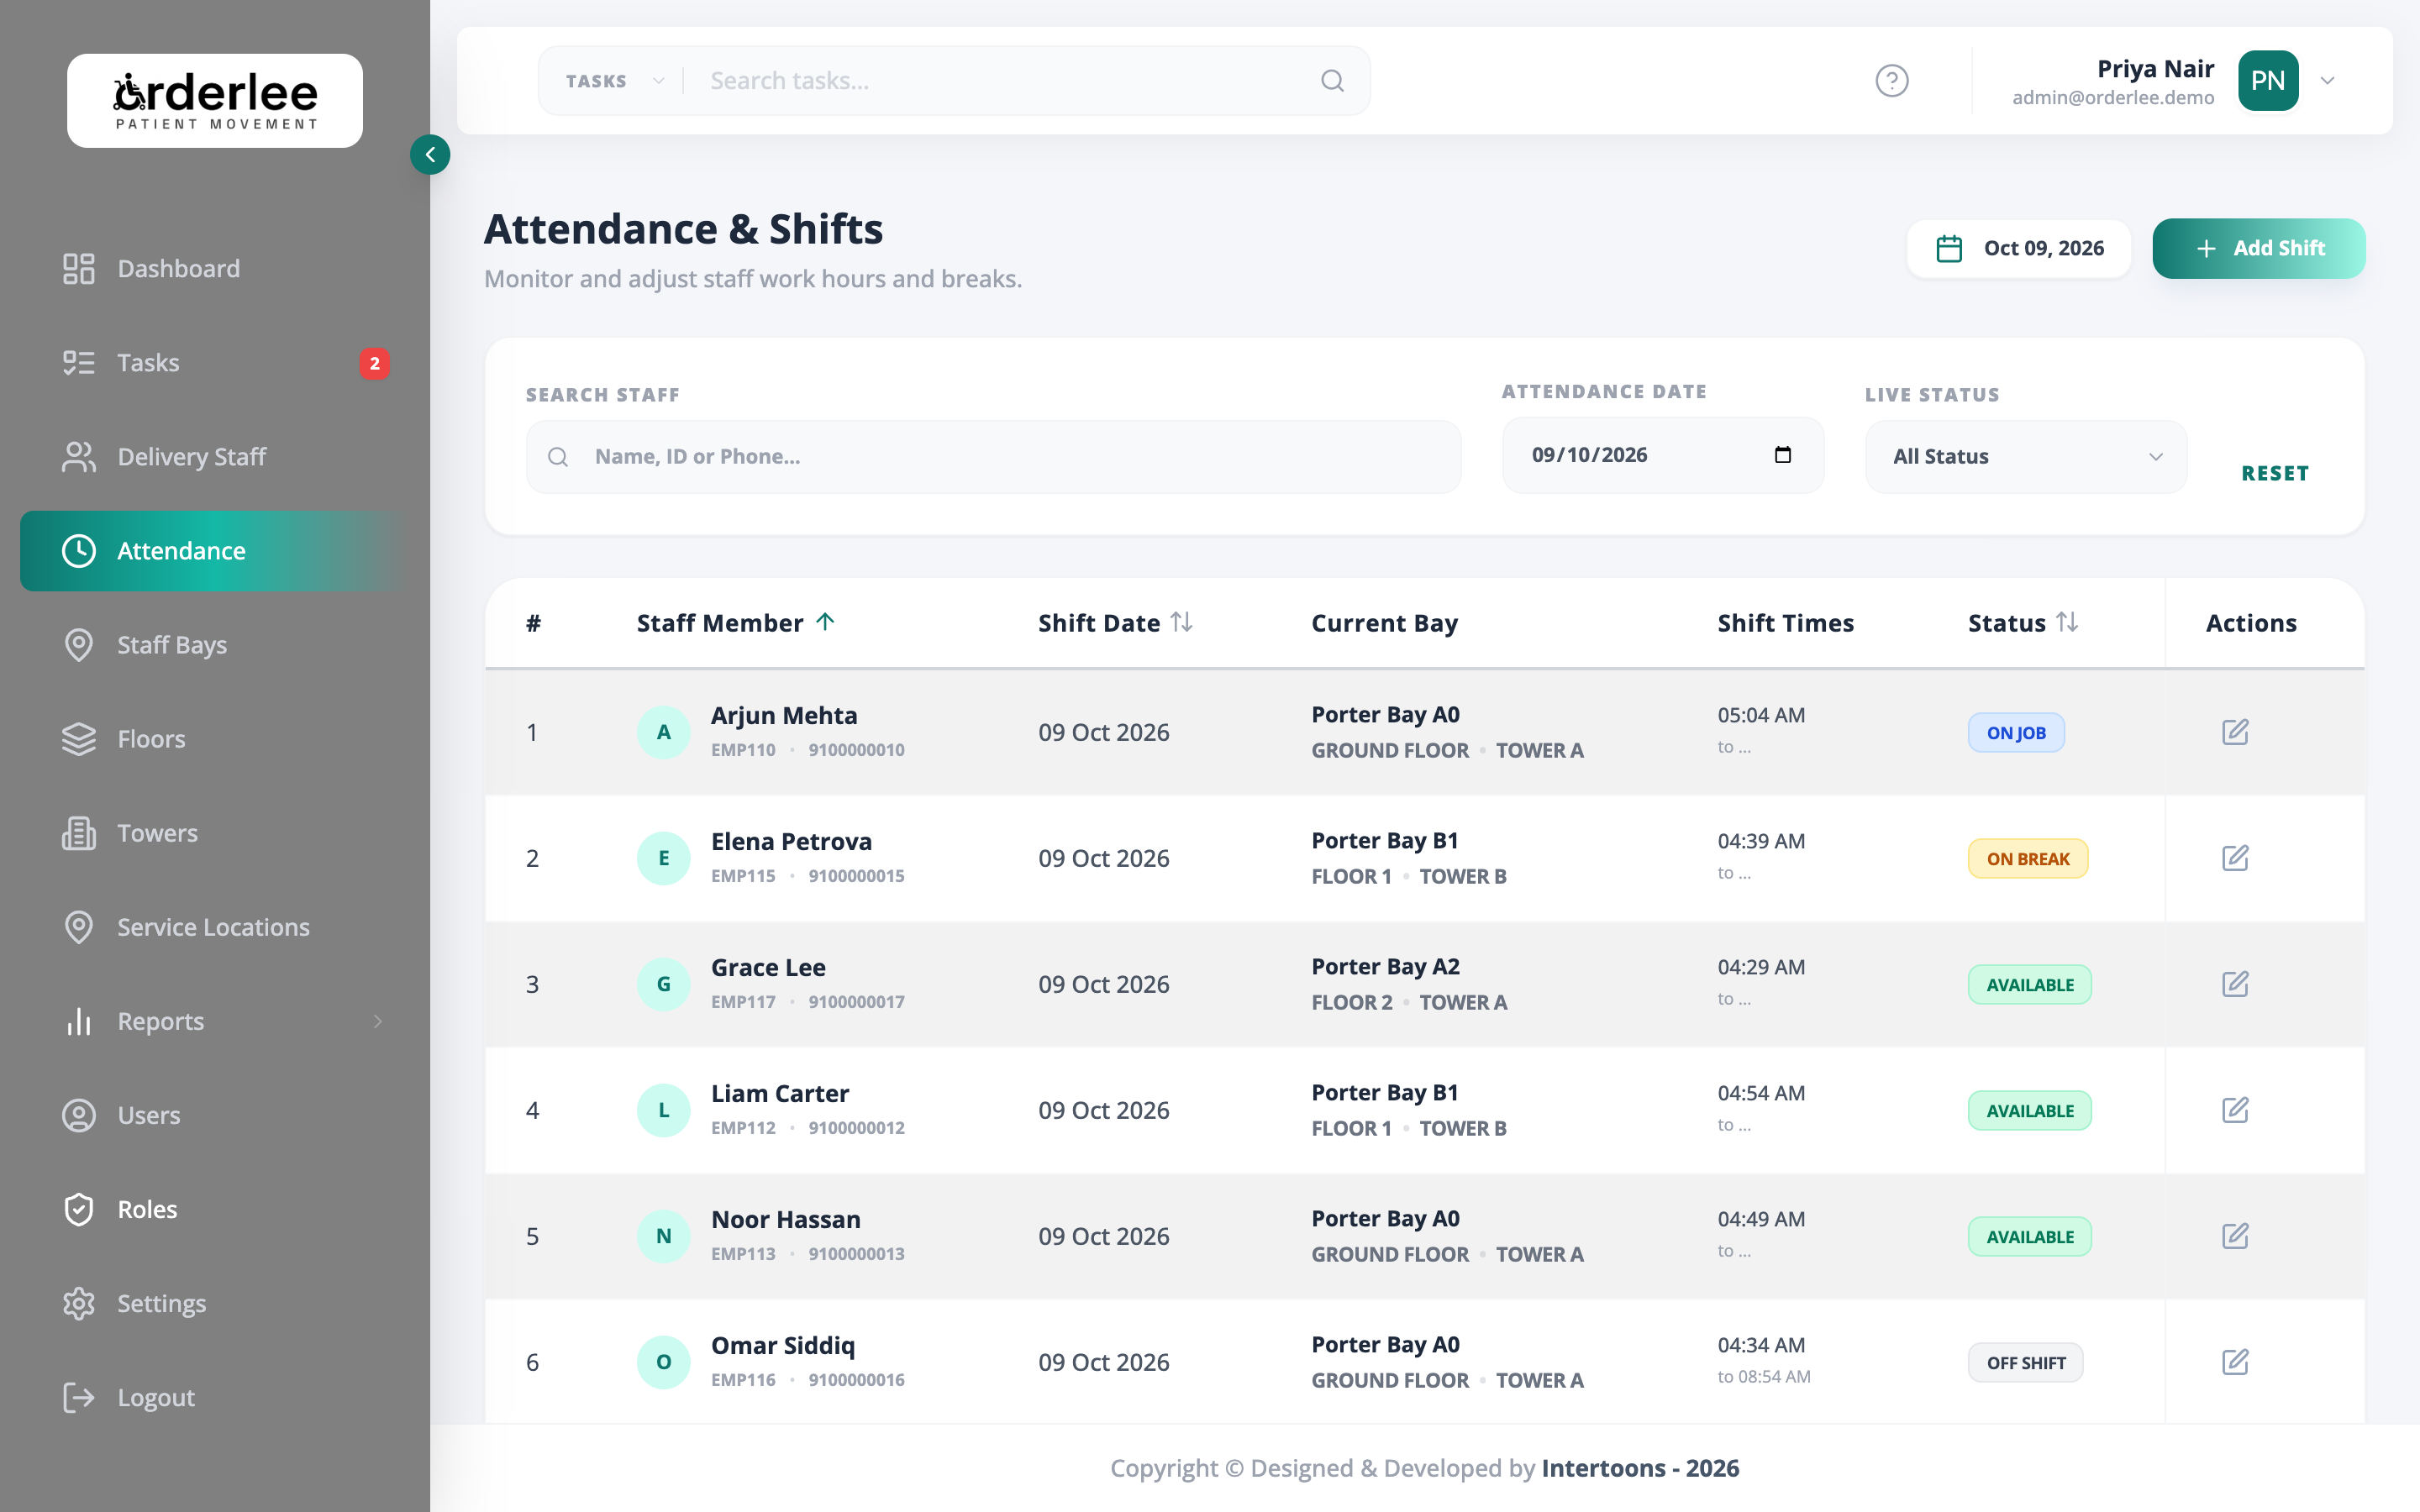Open Floors in the sidebar
This screenshot has height=1512, width=2420.
click(x=215, y=739)
